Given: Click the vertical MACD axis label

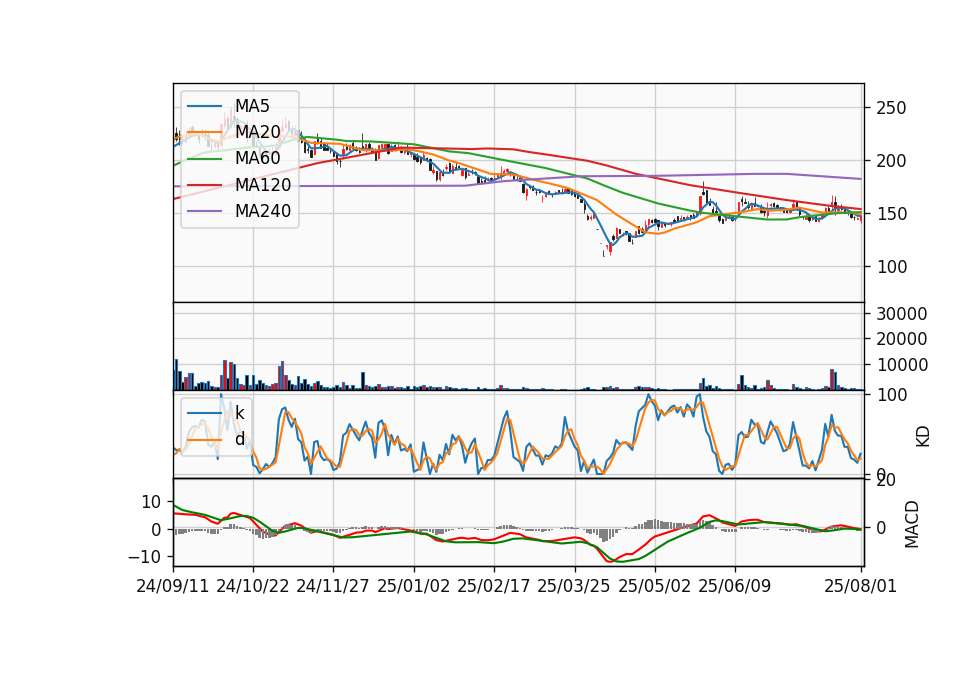Looking at the screenshot, I should pyautogui.click(x=912, y=525).
